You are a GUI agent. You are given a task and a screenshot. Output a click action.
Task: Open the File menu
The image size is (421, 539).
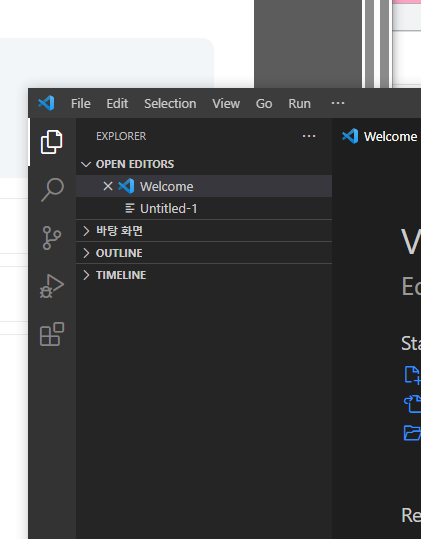(x=81, y=103)
